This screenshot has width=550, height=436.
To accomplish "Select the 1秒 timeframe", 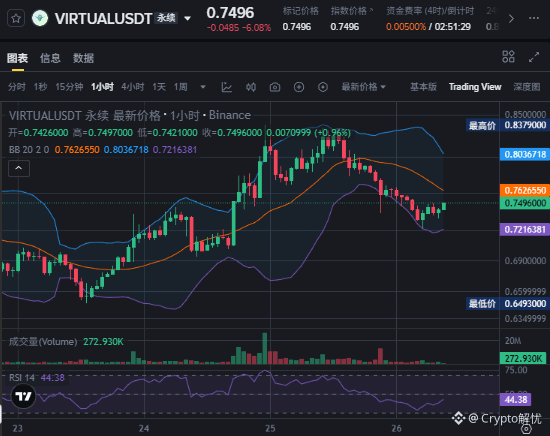I will click(40, 87).
